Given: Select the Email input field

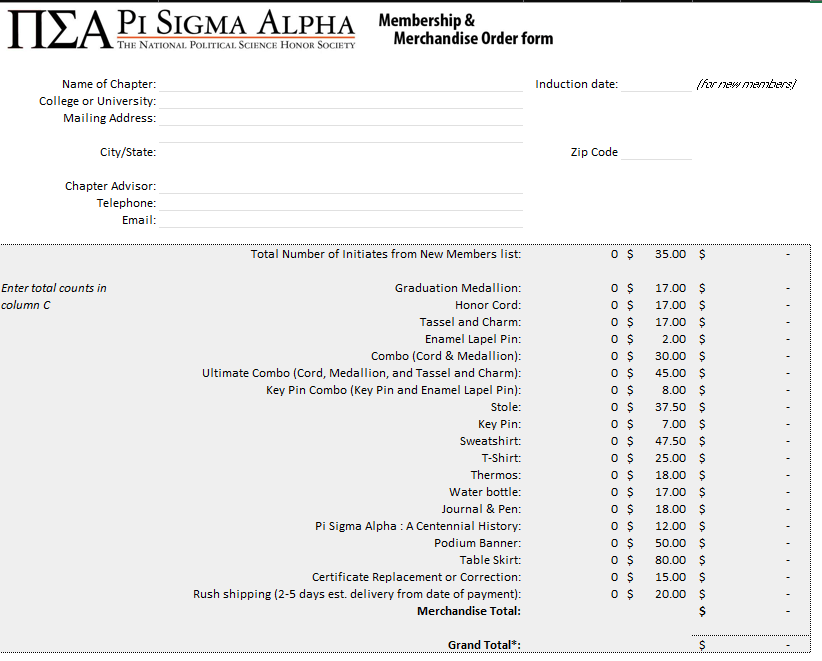Looking at the screenshot, I should tap(341, 220).
